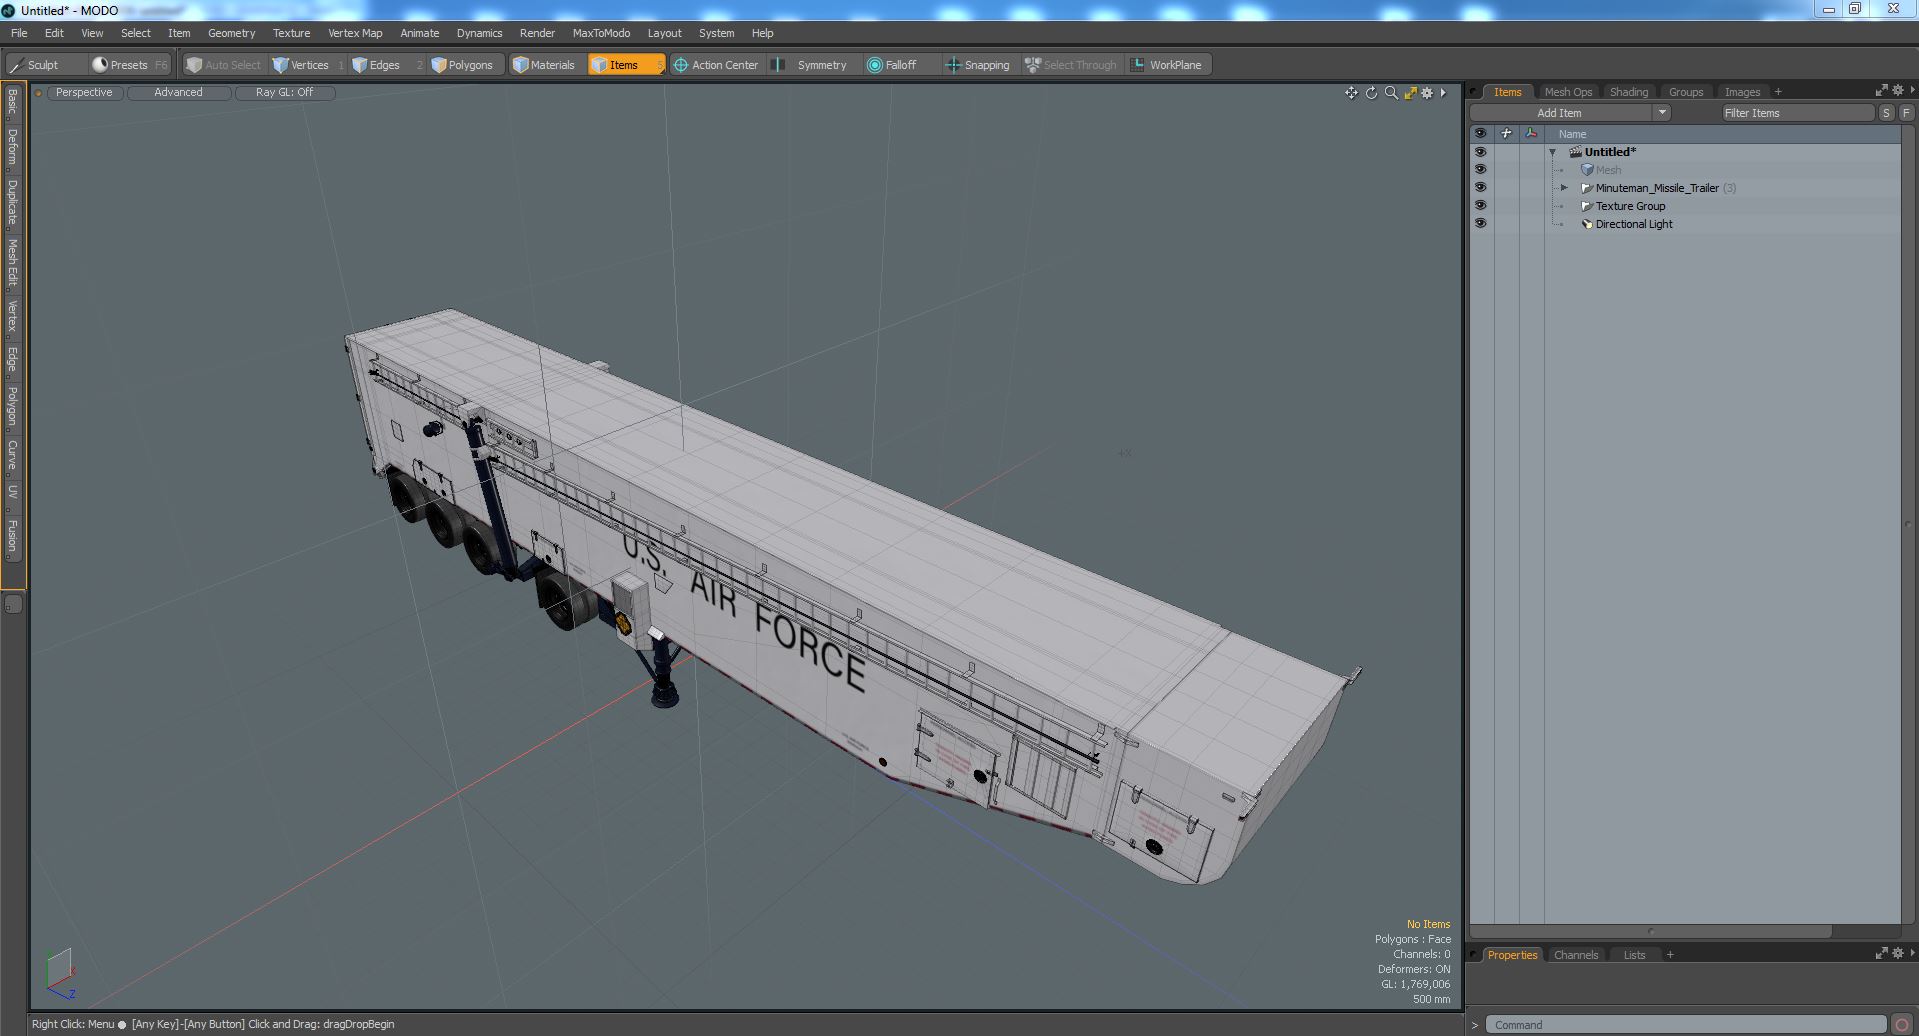1919x1036 pixels.
Task: Click the viewport arrow menu icon
Action: click(x=1443, y=93)
